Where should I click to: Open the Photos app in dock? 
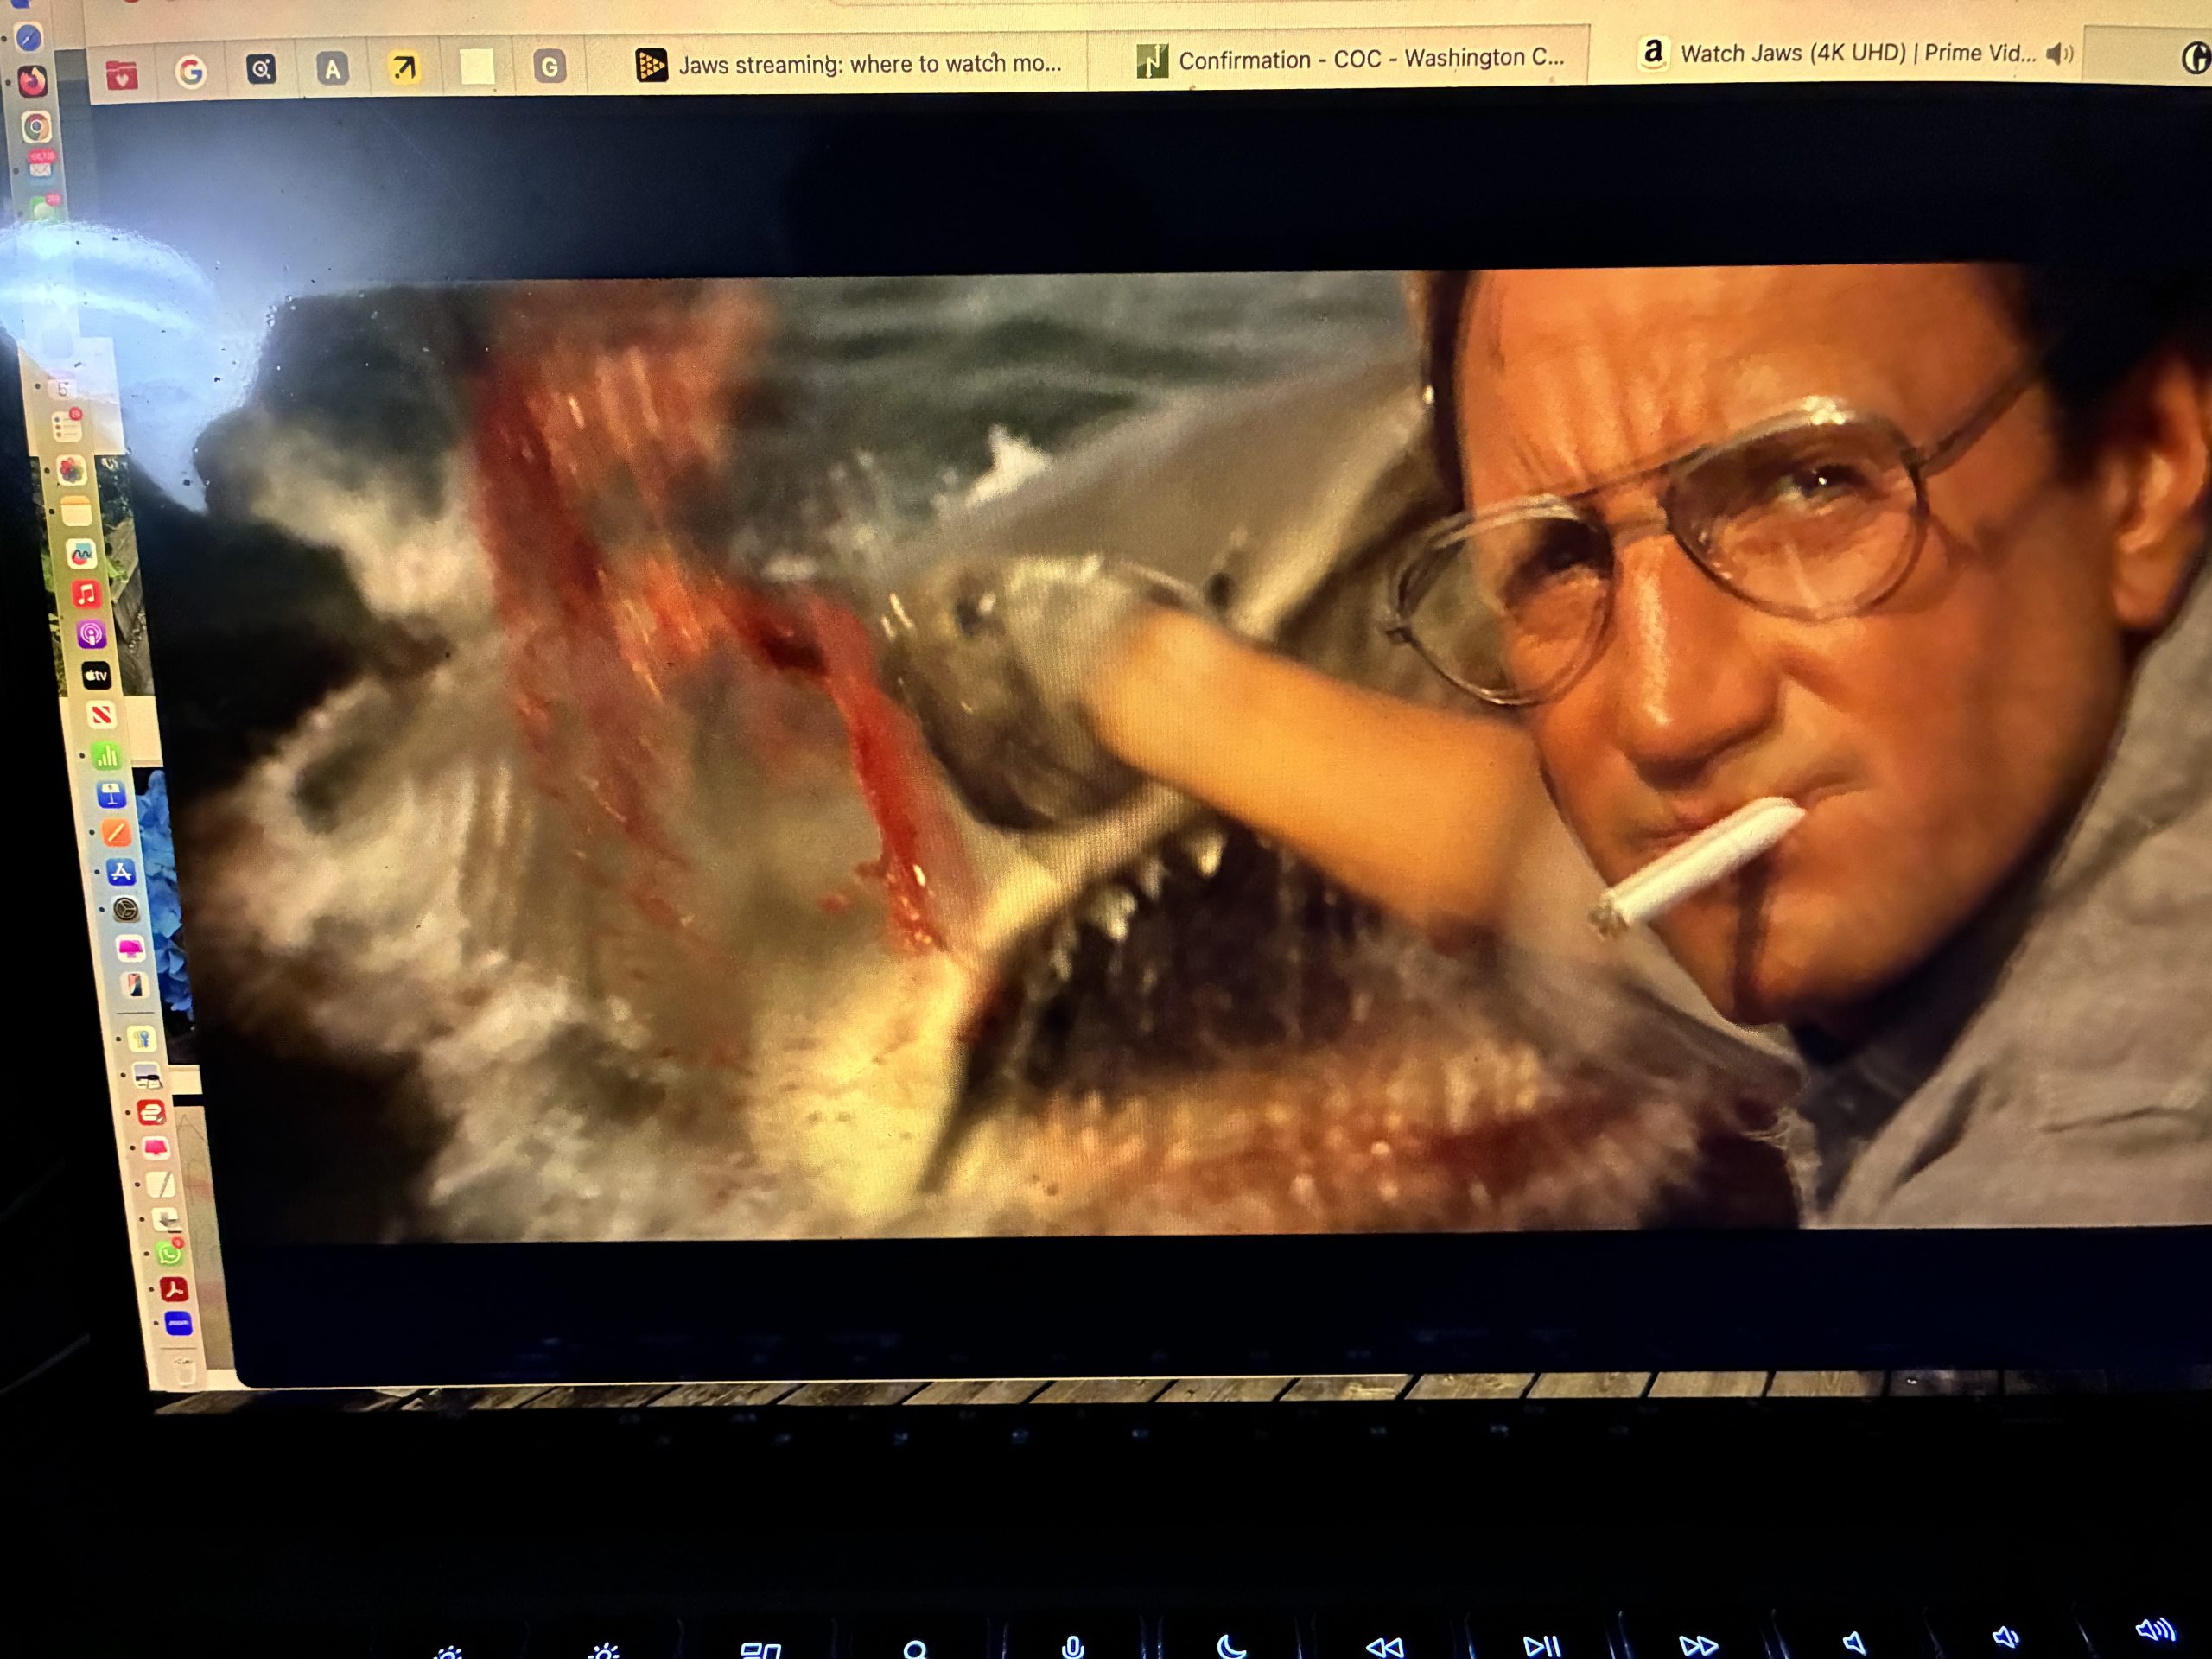point(71,470)
